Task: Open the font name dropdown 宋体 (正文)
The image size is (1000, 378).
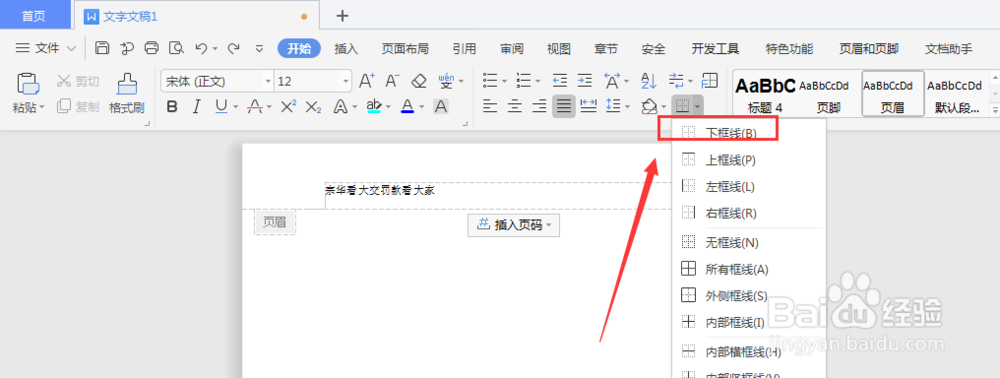Action: (268, 82)
